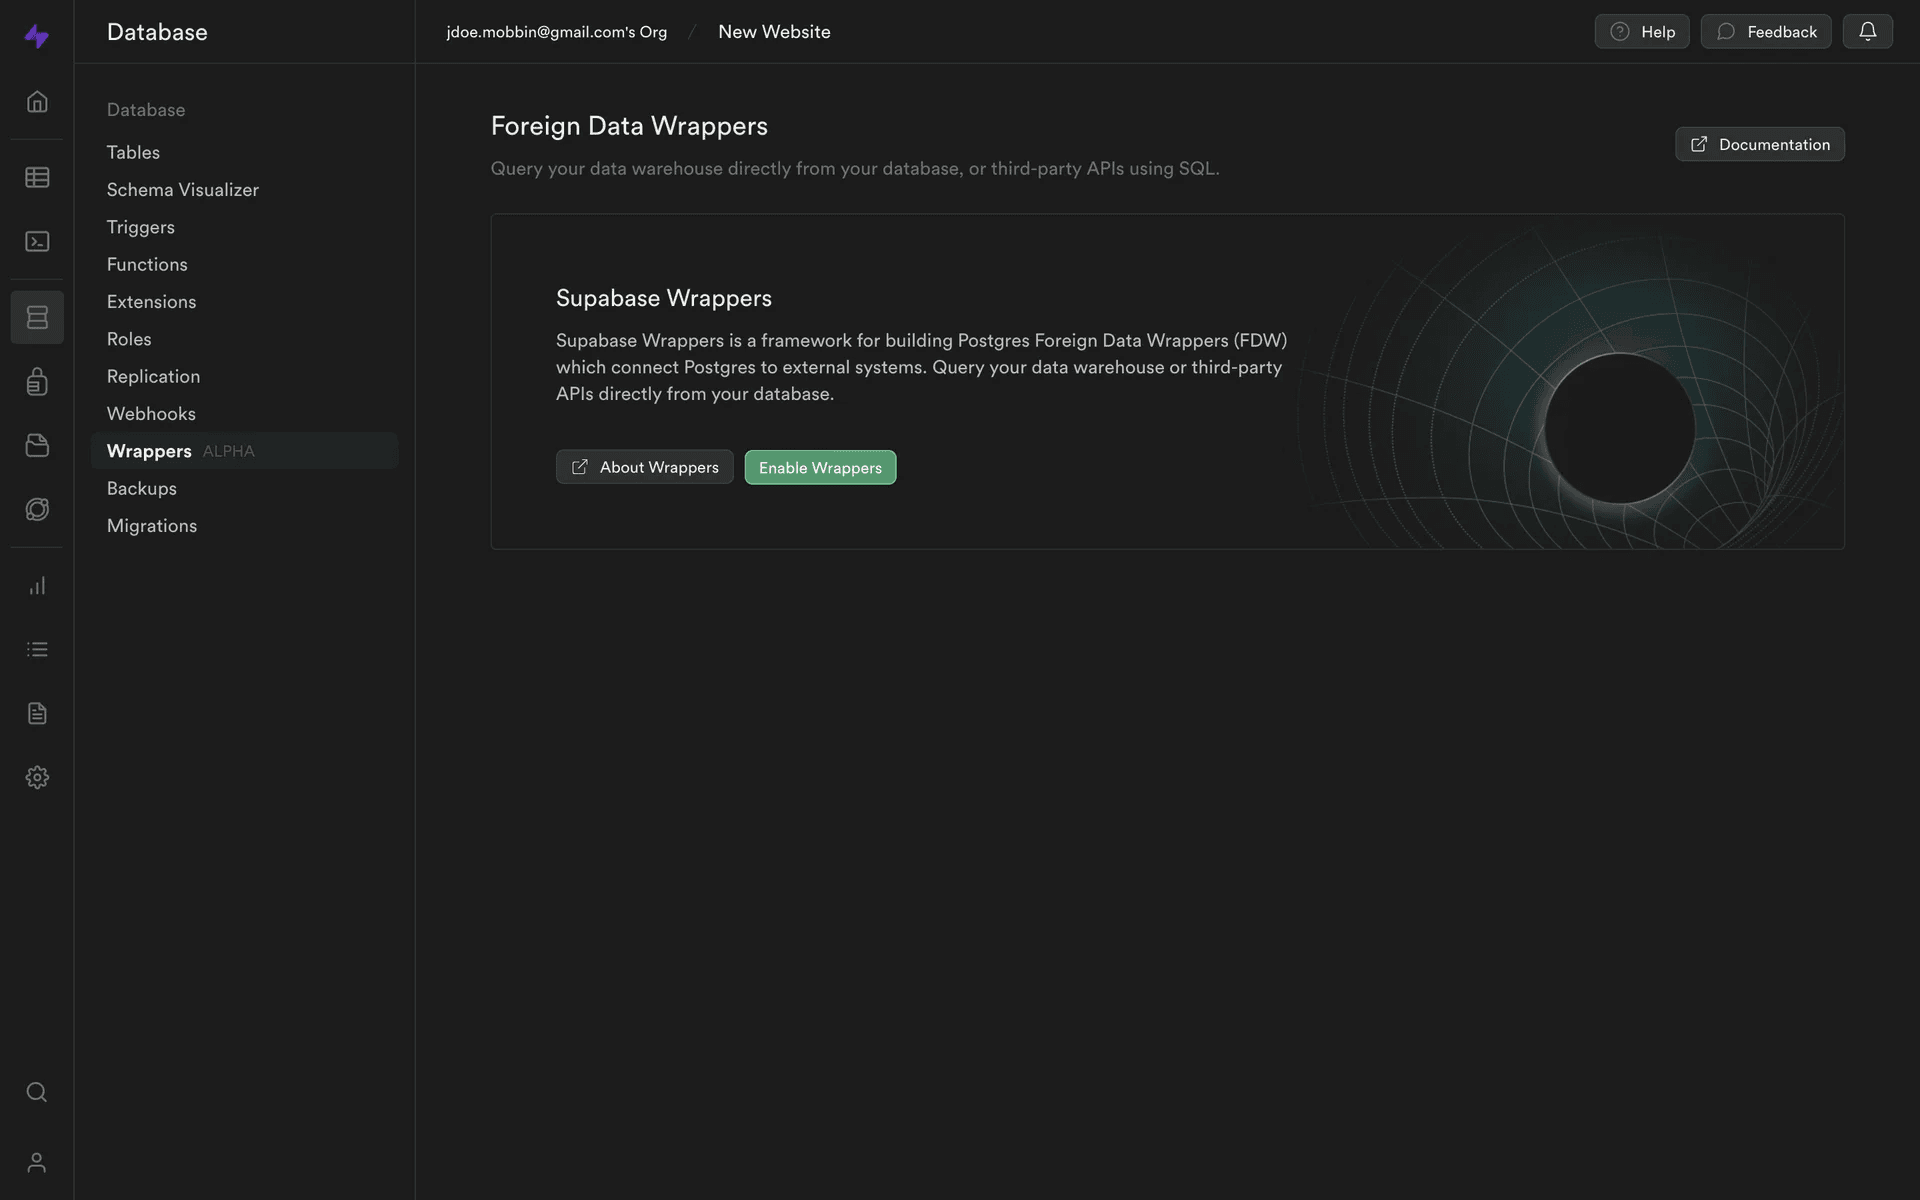Screen dimensions: 1920x1200
Task: Go to Home icon in sidebar
Action: pyautogui.click(x=37, y=102)
